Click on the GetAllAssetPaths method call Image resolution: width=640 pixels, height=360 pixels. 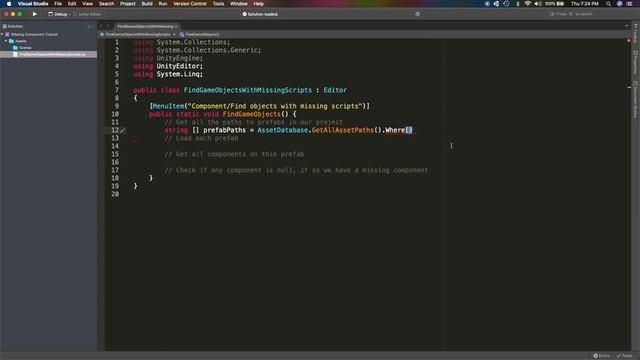[342, 130]
